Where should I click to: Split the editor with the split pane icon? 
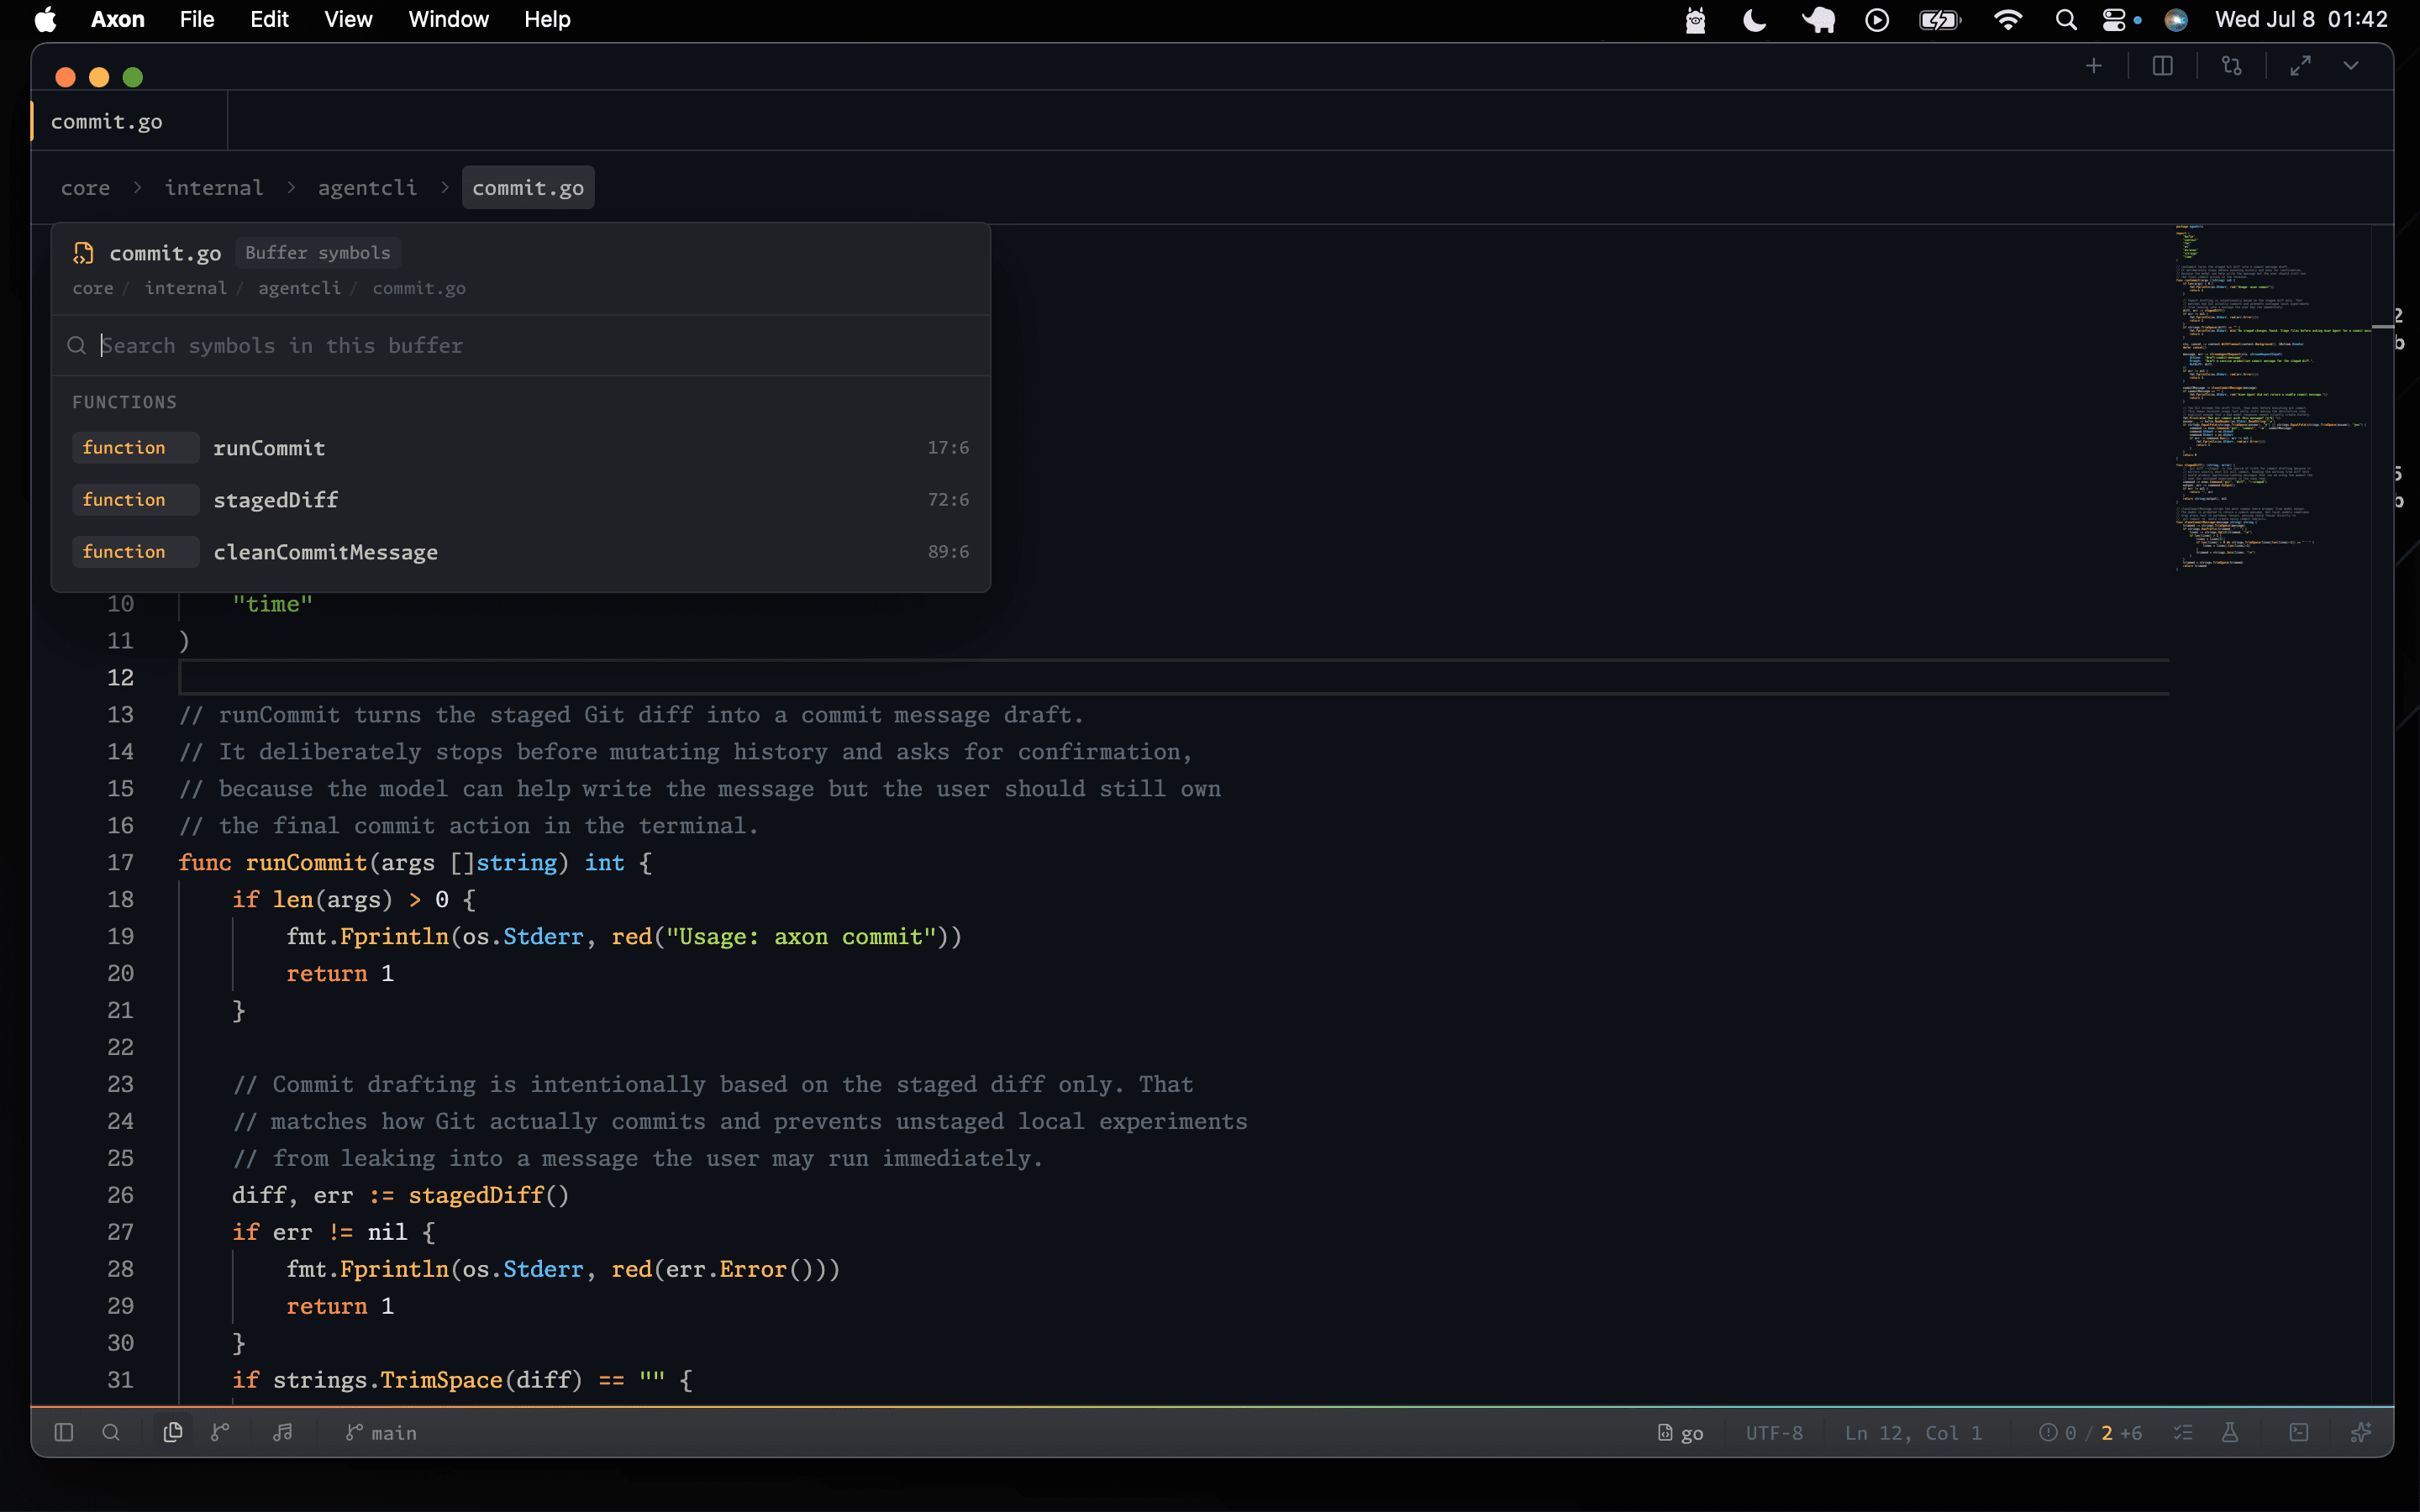(x=2162, y=66)
